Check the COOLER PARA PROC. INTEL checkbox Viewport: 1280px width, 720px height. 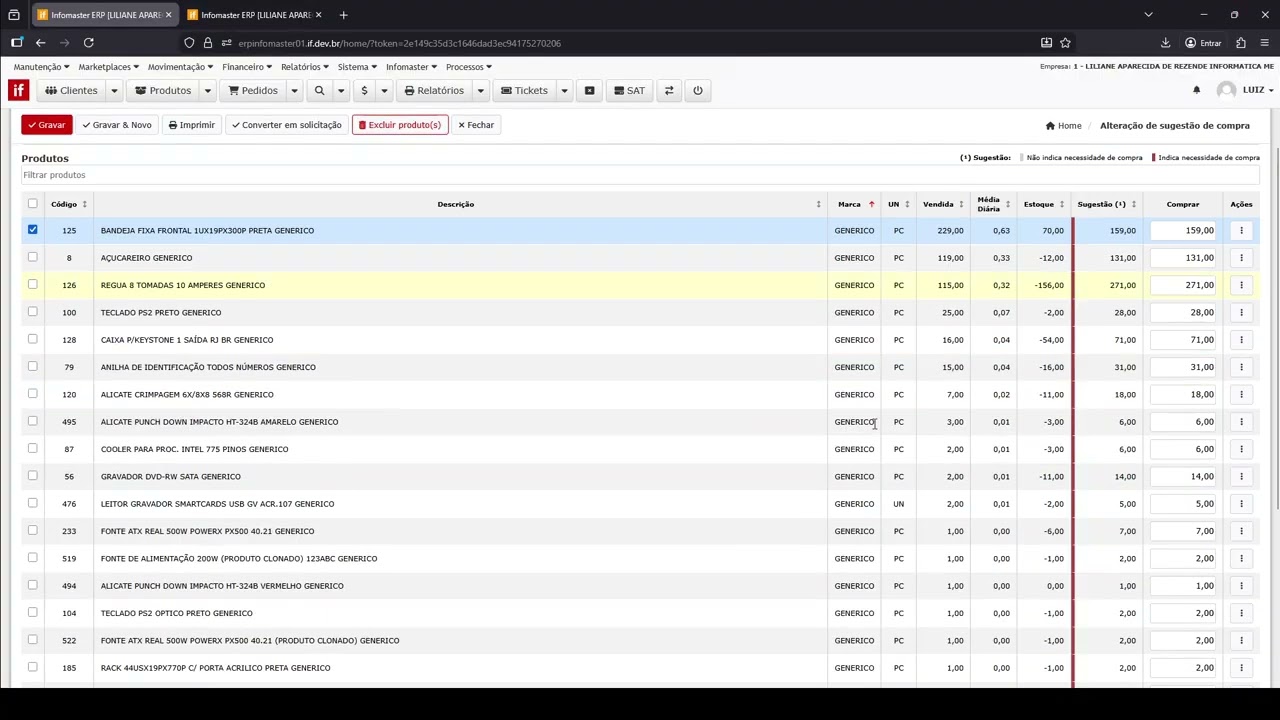[33, 448]
